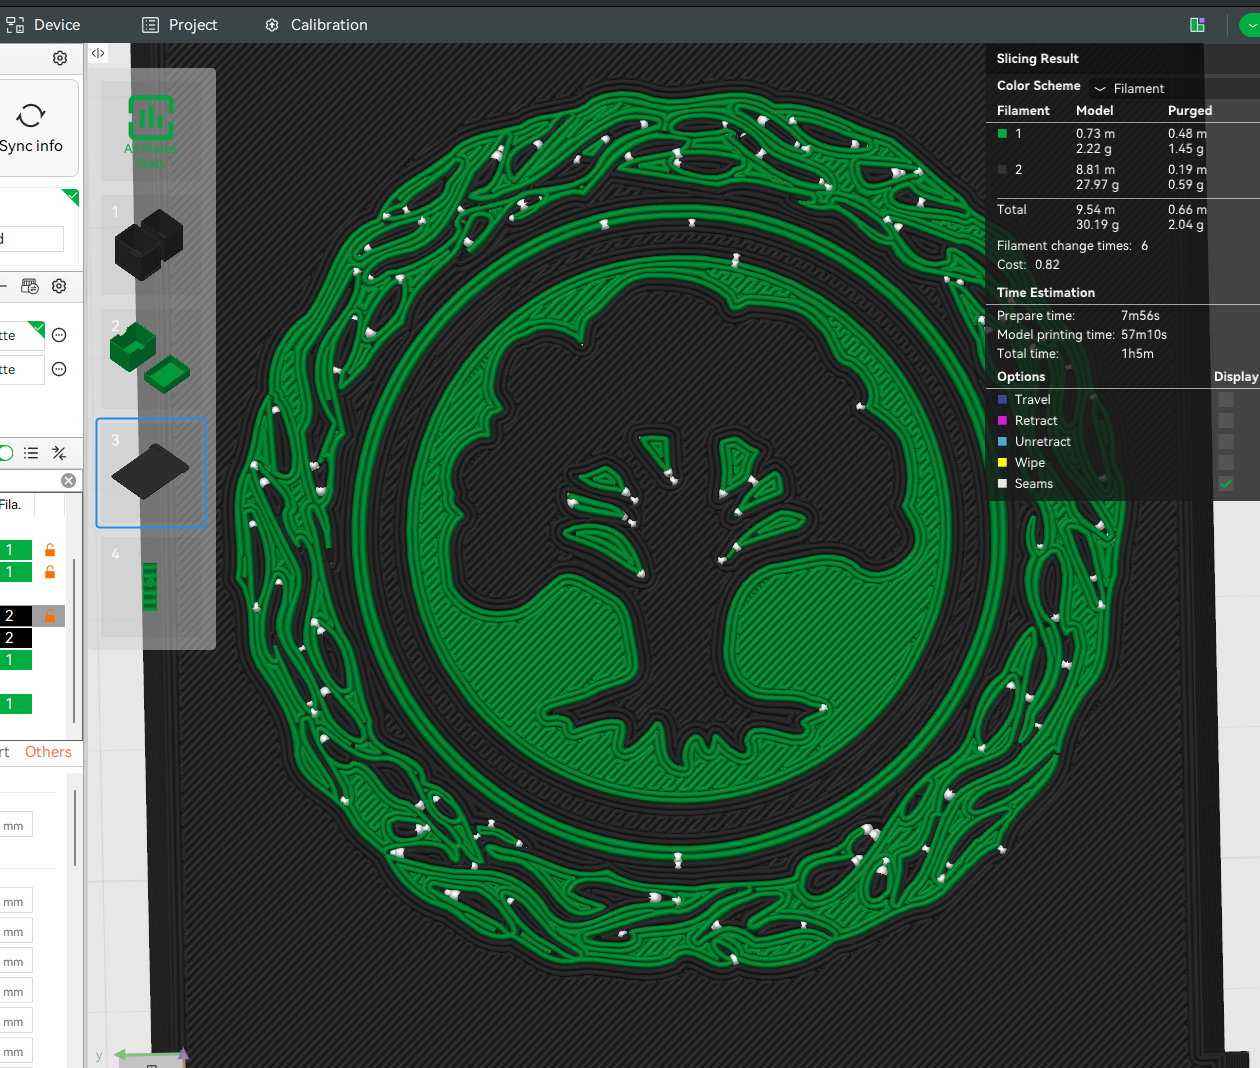Screen dimensions: 1260x1068
Task: Click the AMS filament sync icon
Action: (30, 286)
